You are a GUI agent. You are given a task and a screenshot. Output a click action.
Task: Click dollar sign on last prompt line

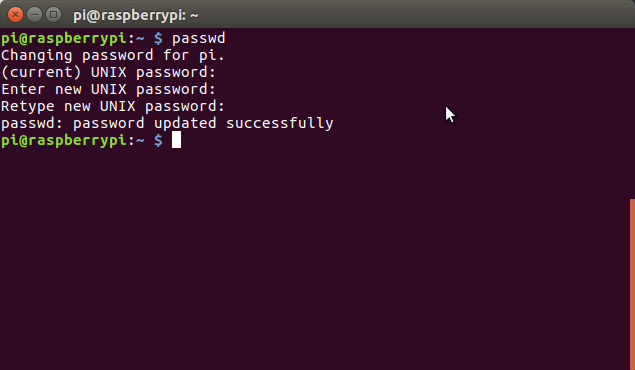click(x=158, y=140)
